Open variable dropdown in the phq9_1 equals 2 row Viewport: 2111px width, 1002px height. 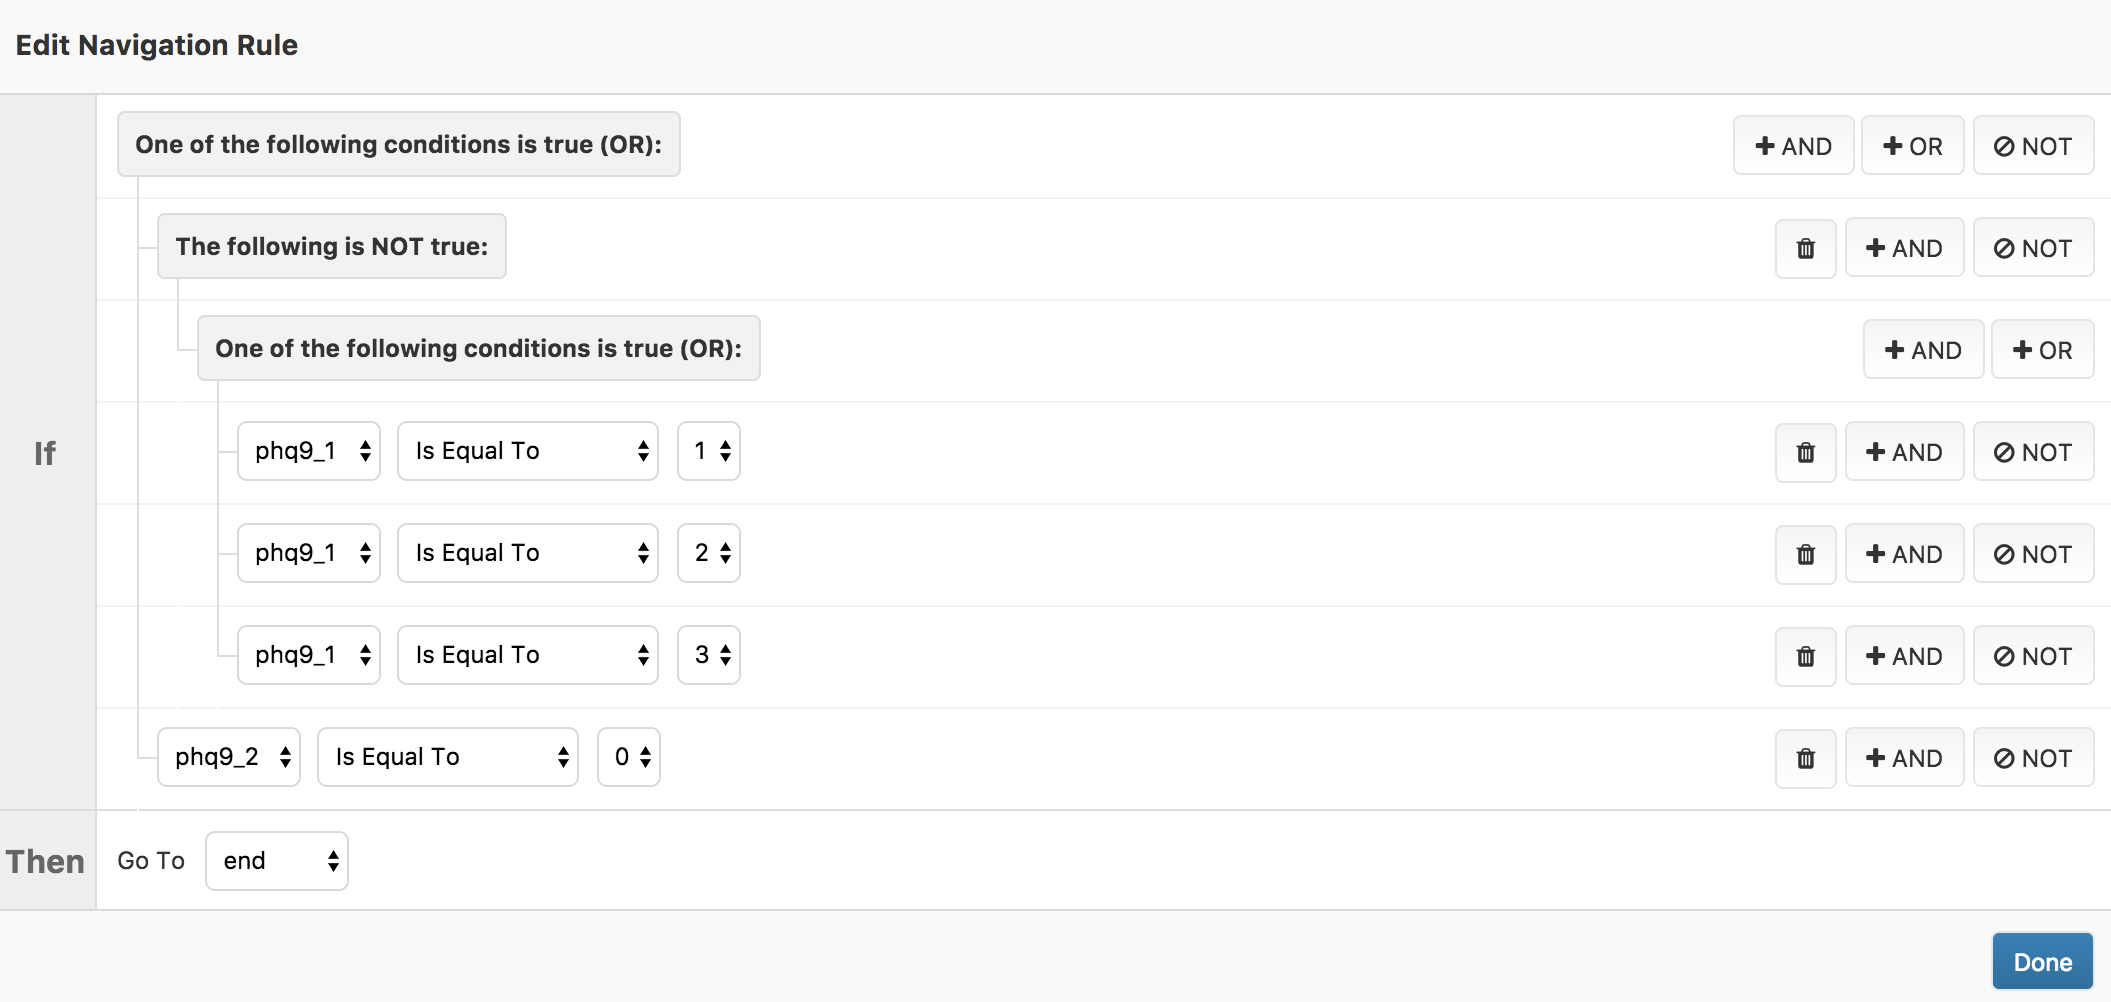[x=308, y=553]
